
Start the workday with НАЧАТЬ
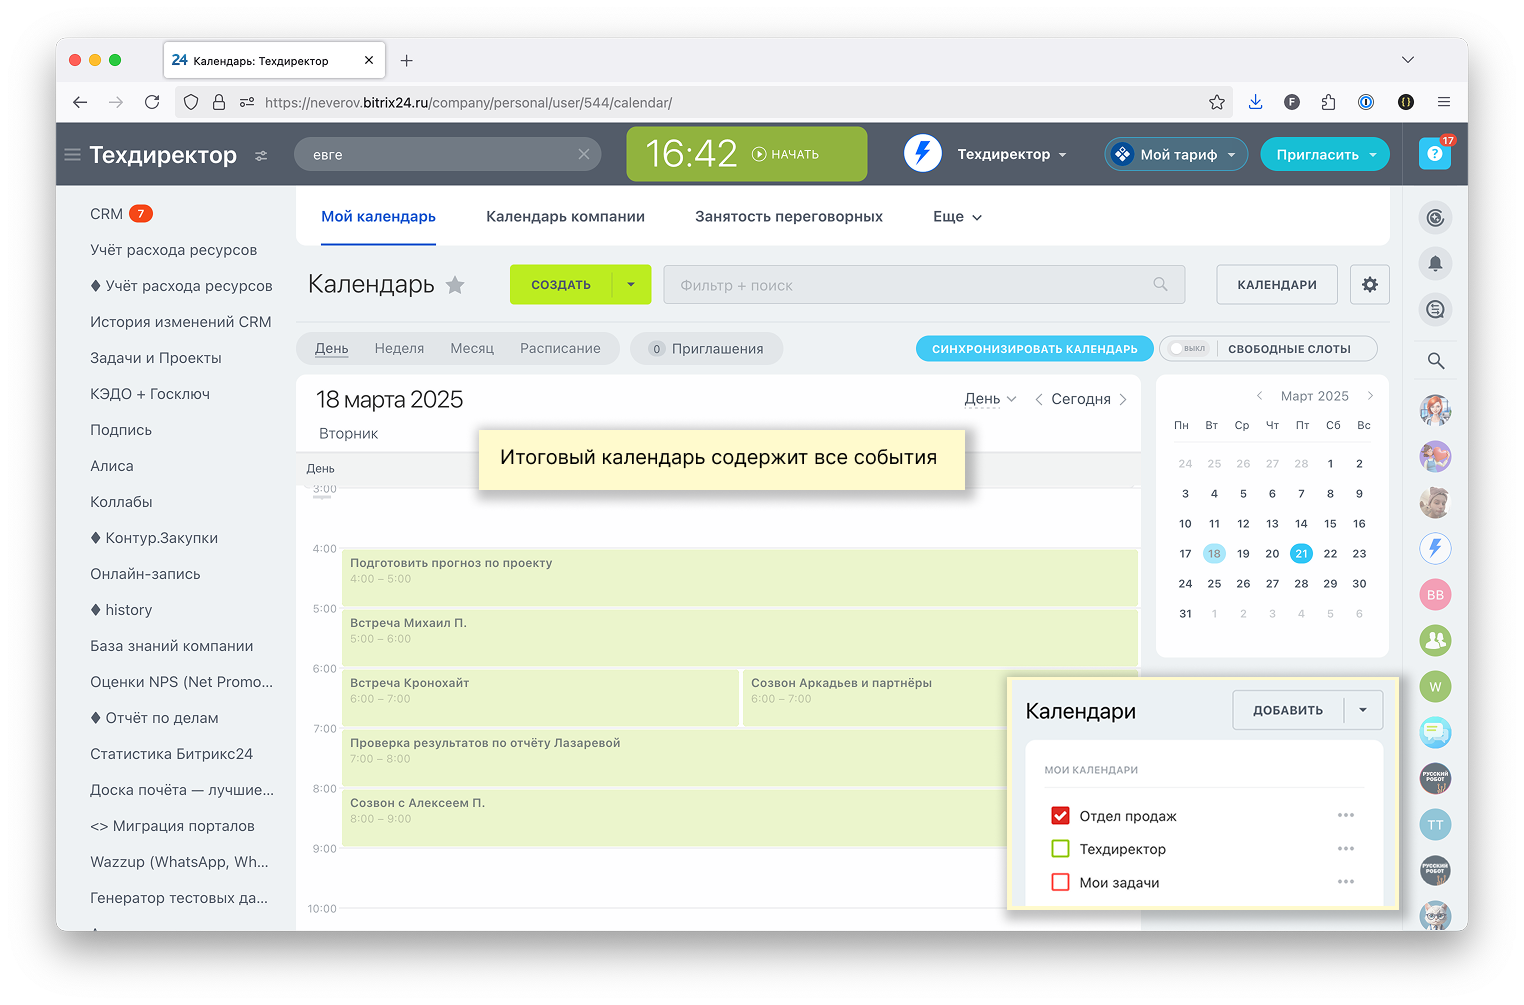click(786, 154)
